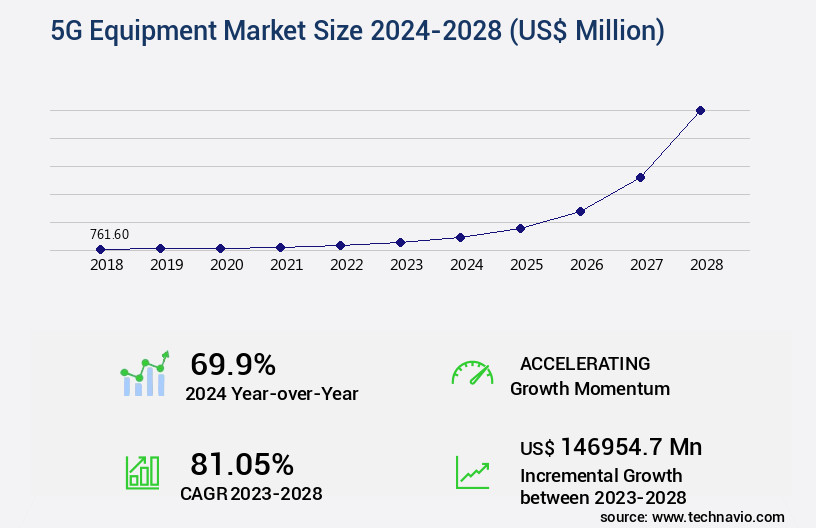
Task: Click the 2019 data point marker
Action: [160, 248]
